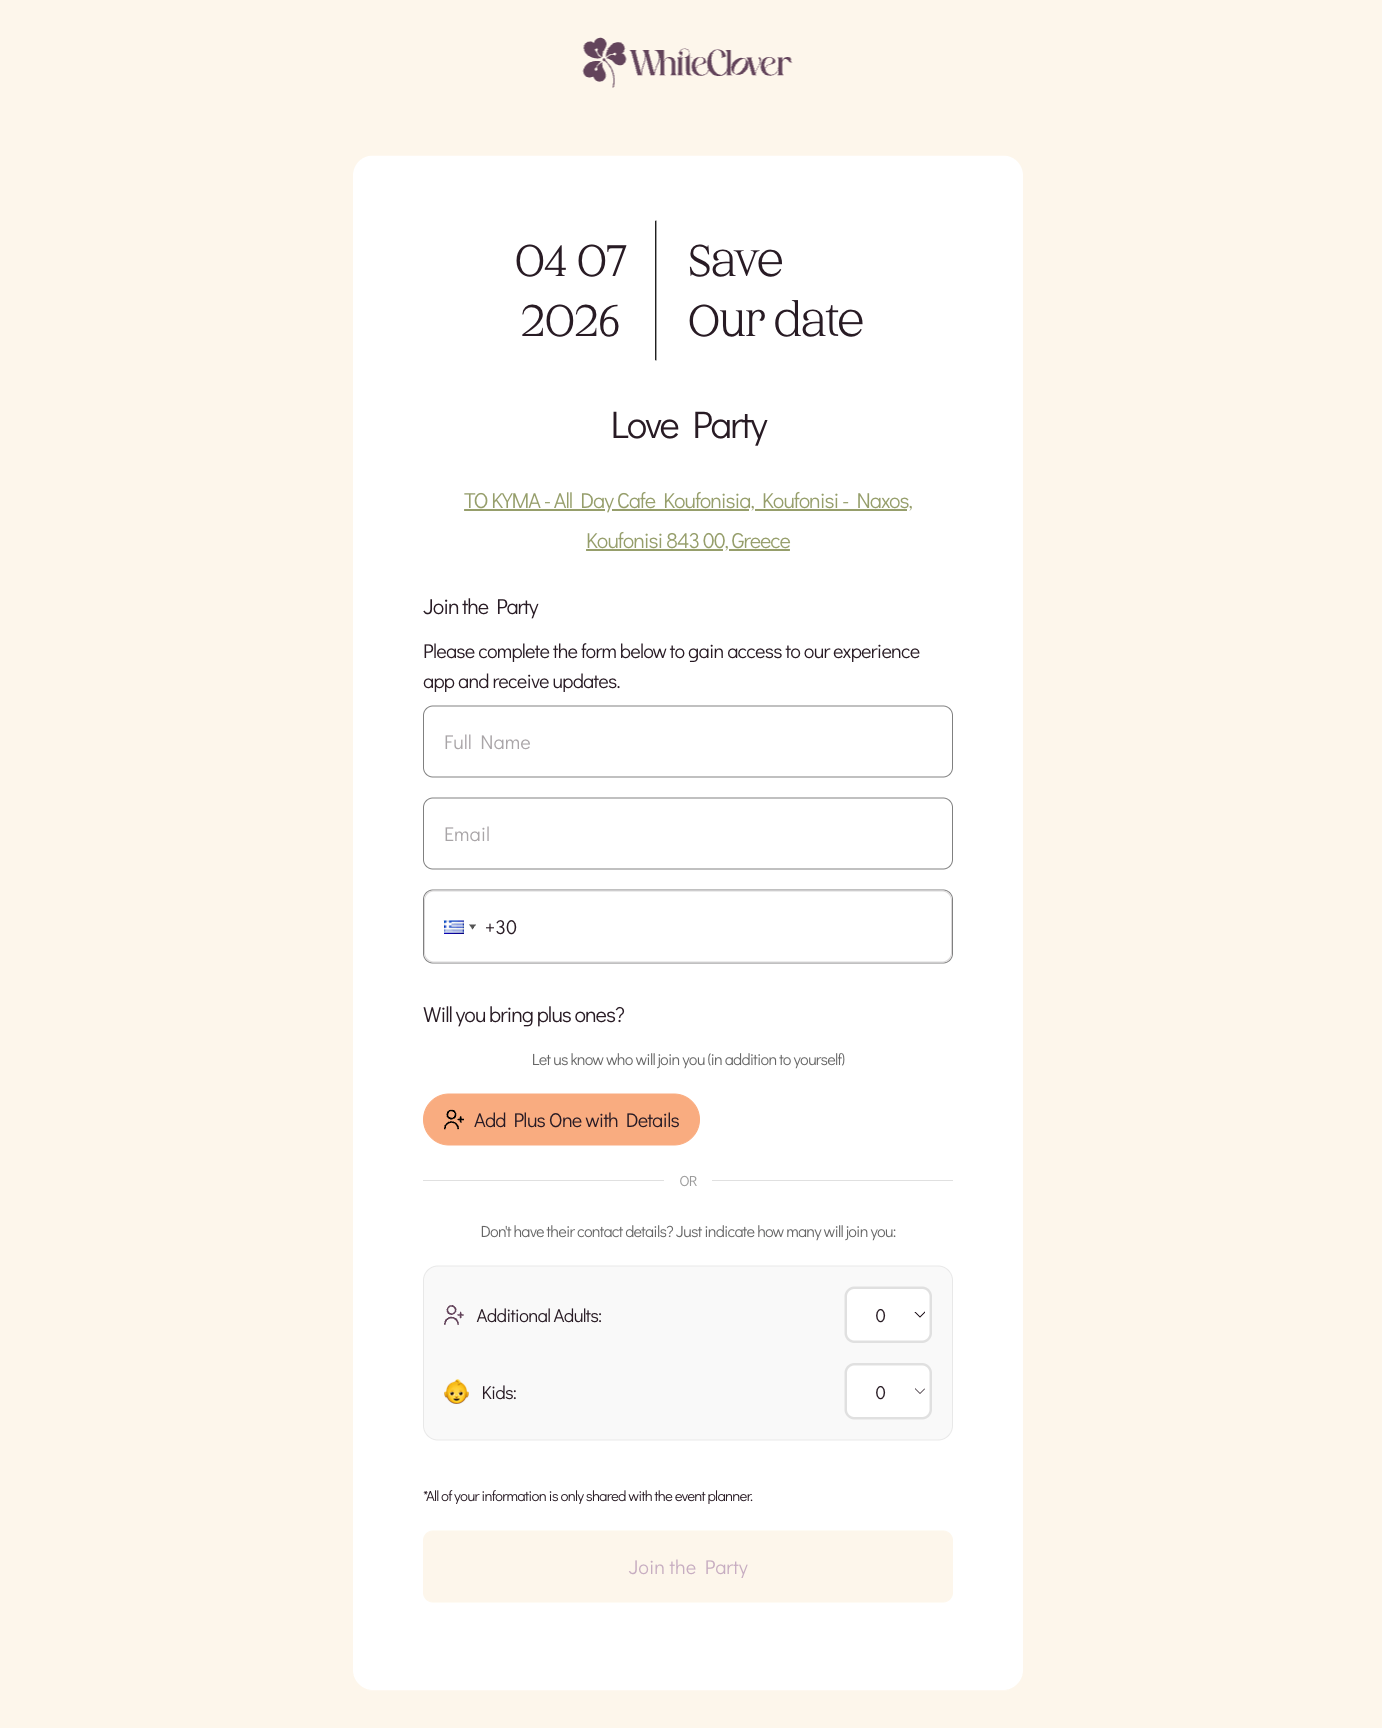Screen dimensions: 1382x1728
Task: Click the Save Our date heading
Action: tap(775, 290)
